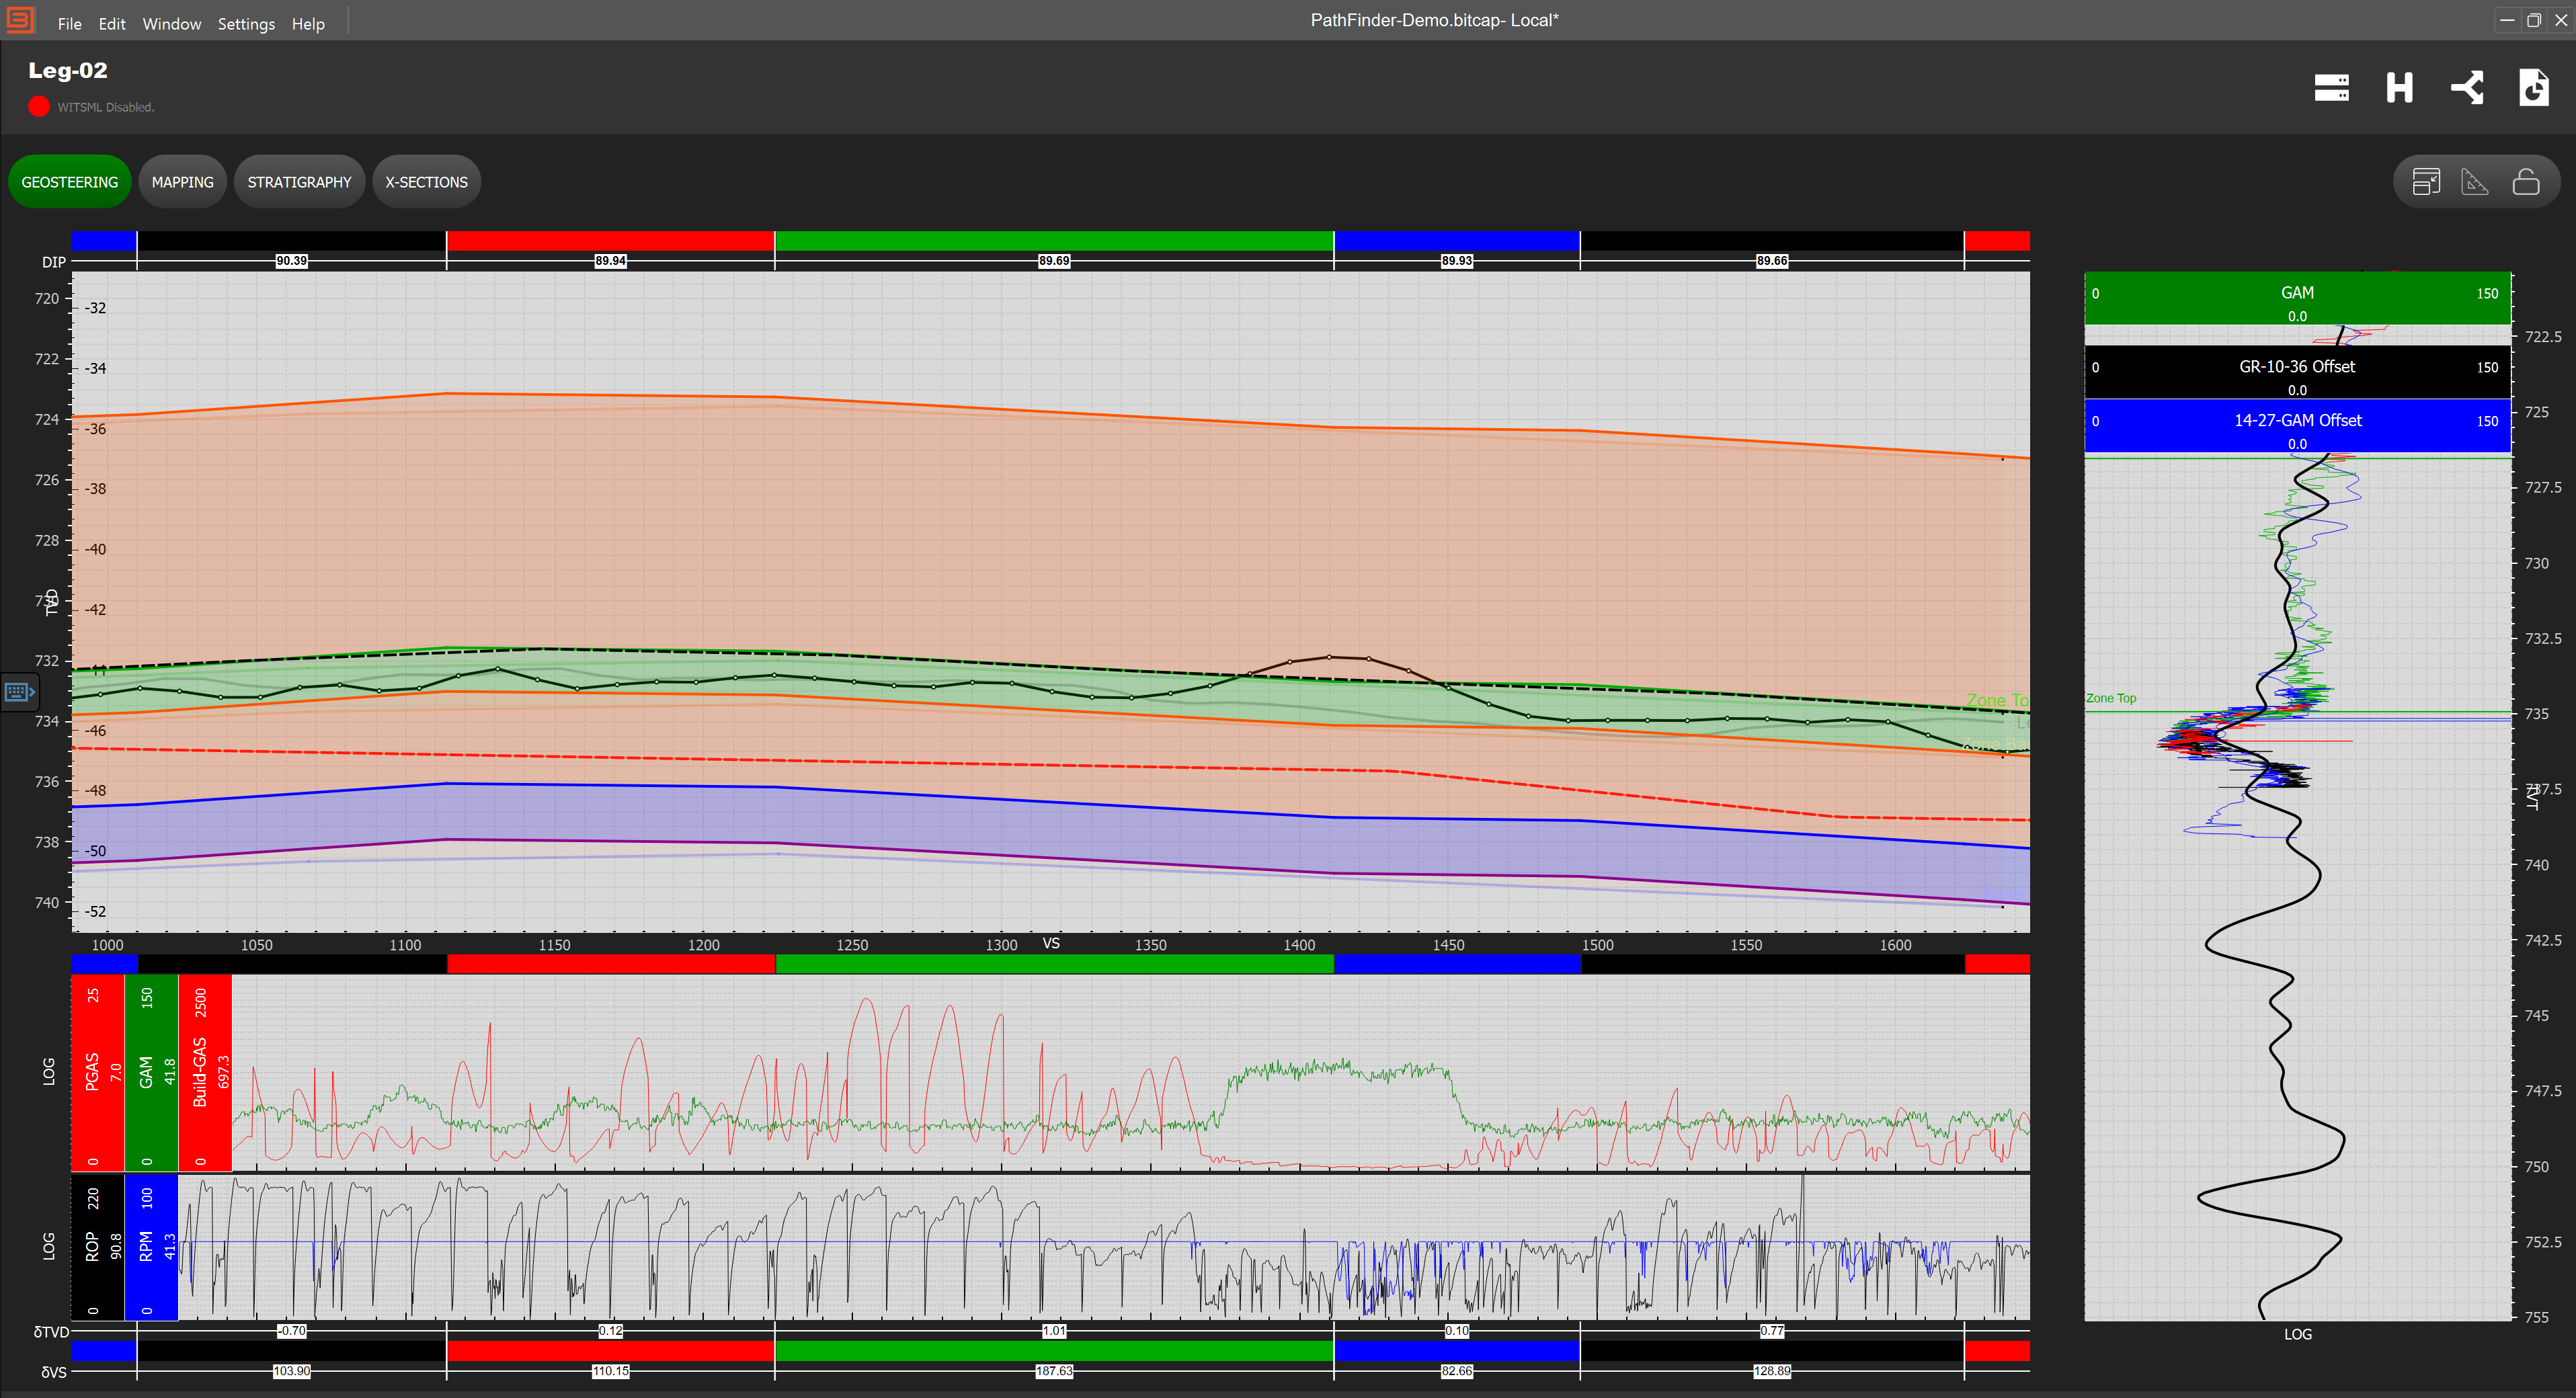Select the triangle ruler measure tool
The height and width of the screenshot is (1398, 2576).
[2475, 182]
